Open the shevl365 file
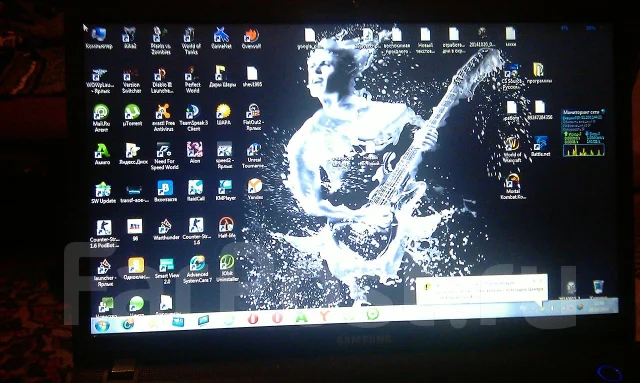Screen dimensions: 640x383 252,77
